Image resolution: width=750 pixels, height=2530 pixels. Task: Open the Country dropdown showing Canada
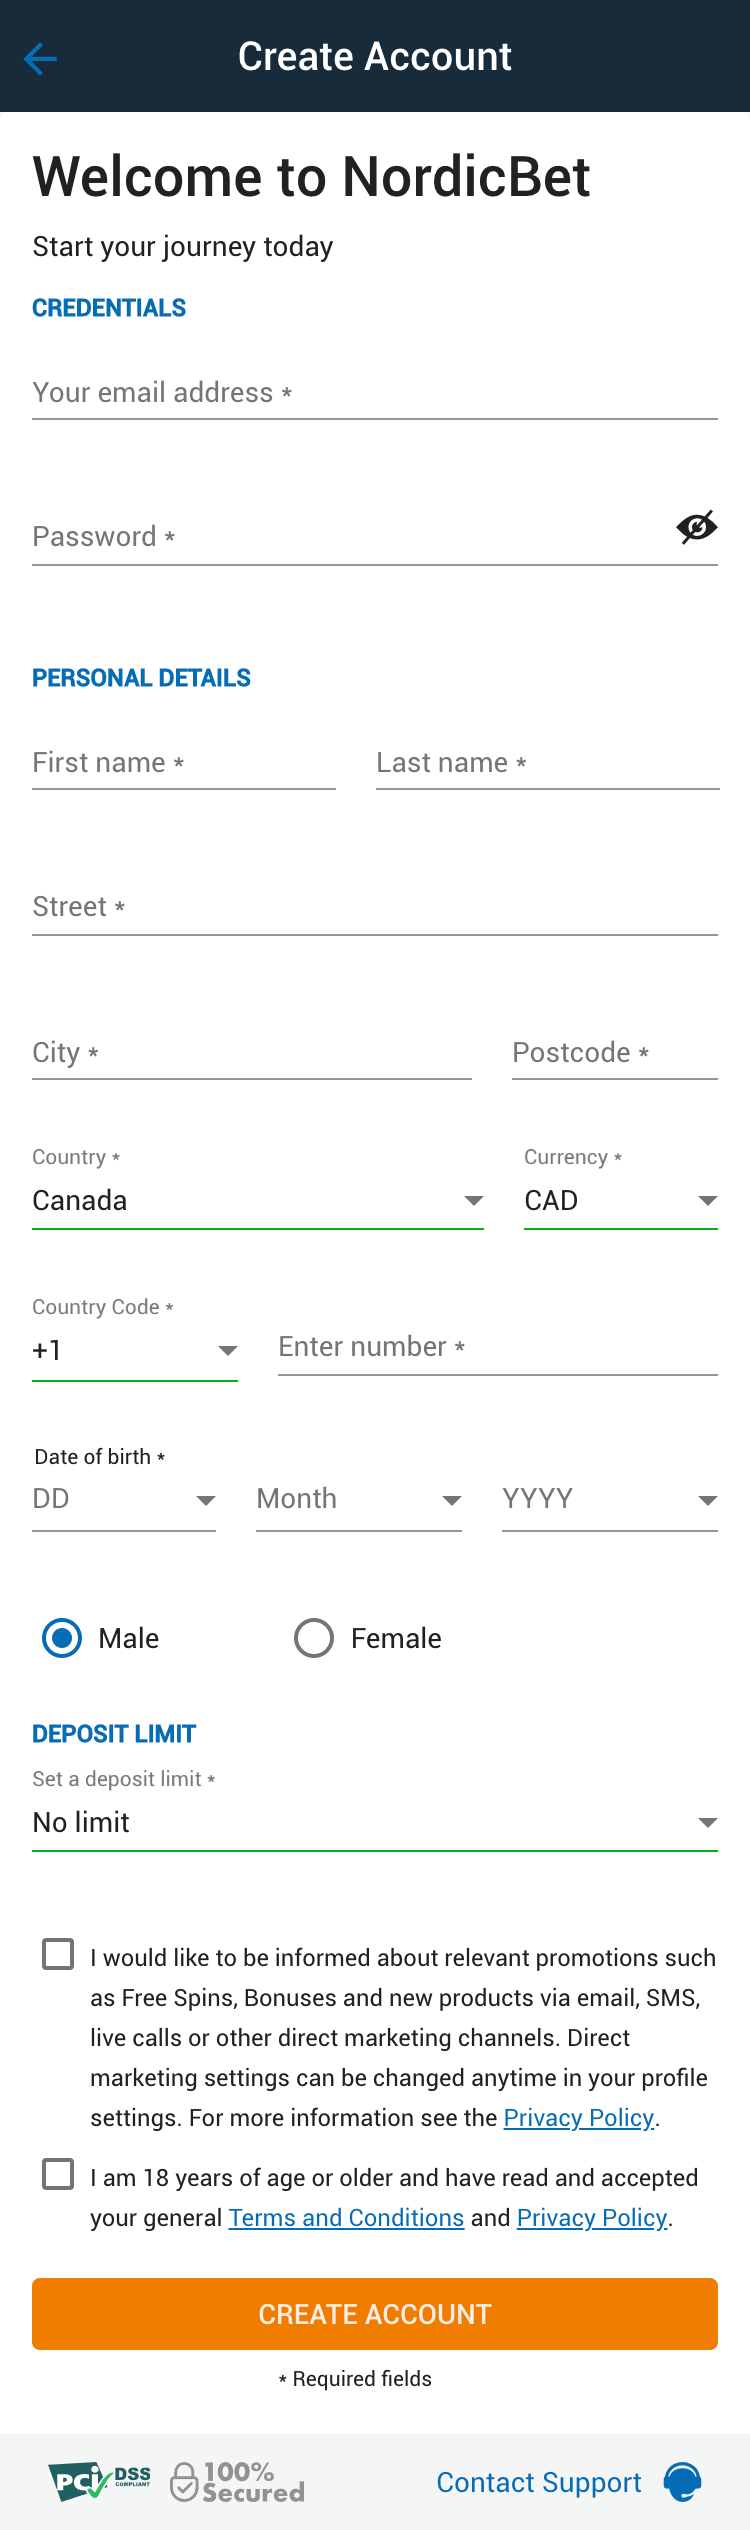click(x=258, y=1200)
